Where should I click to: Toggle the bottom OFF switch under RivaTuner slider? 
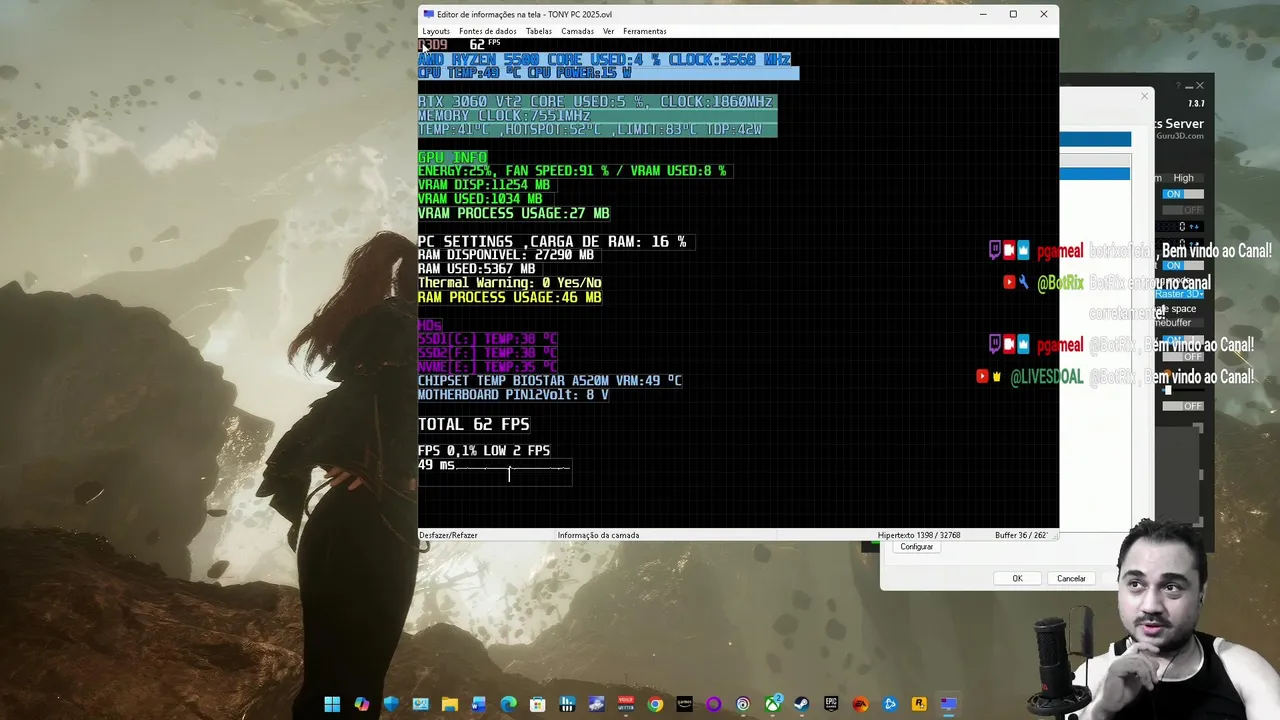[1183, 406]
